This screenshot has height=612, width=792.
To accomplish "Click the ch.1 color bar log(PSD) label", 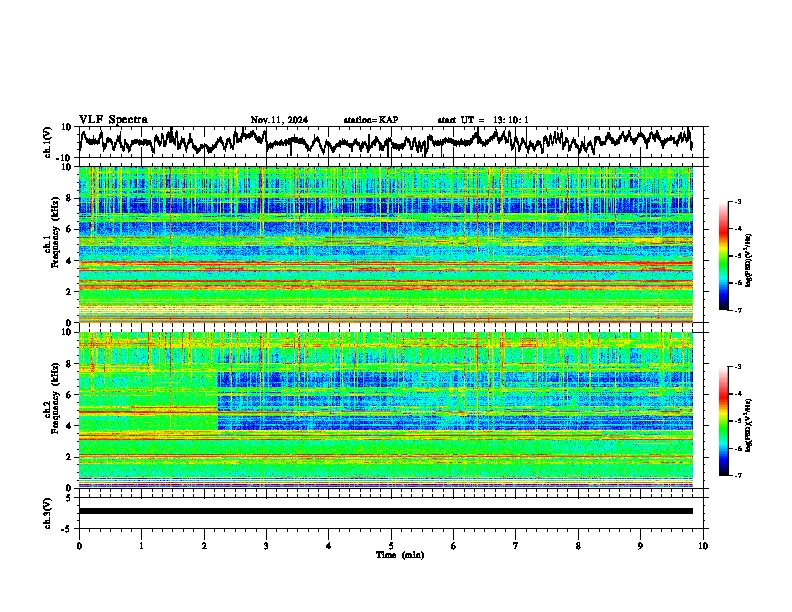I will click(x=749, y=260).
